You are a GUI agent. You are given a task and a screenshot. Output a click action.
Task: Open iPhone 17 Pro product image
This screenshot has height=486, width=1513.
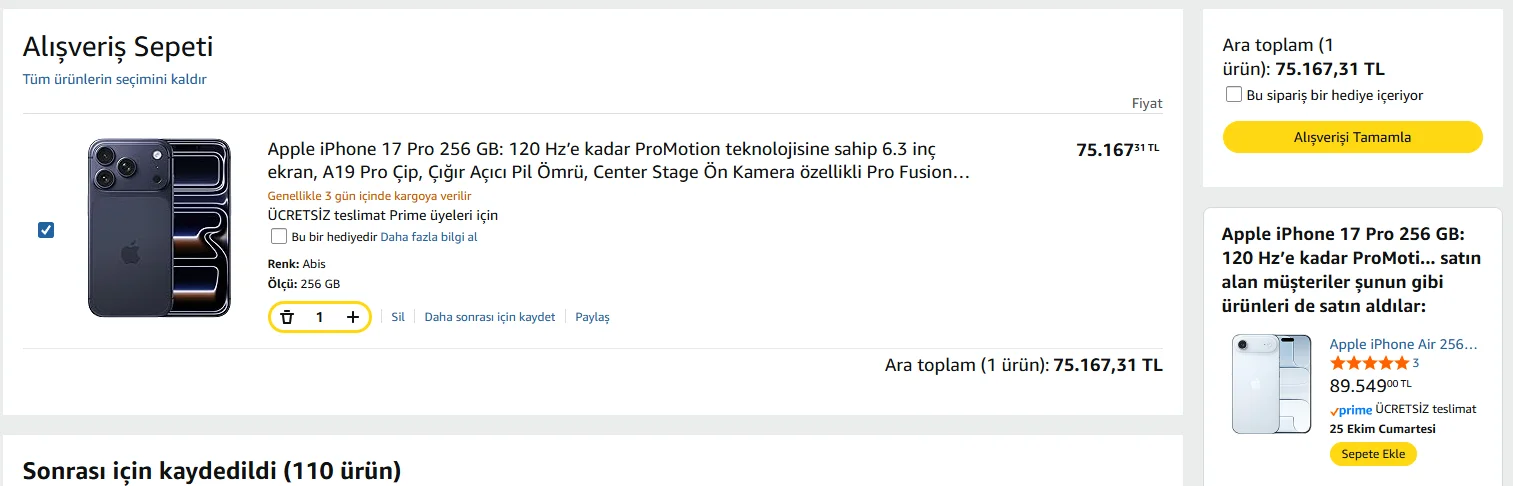[x=160, y=228]
